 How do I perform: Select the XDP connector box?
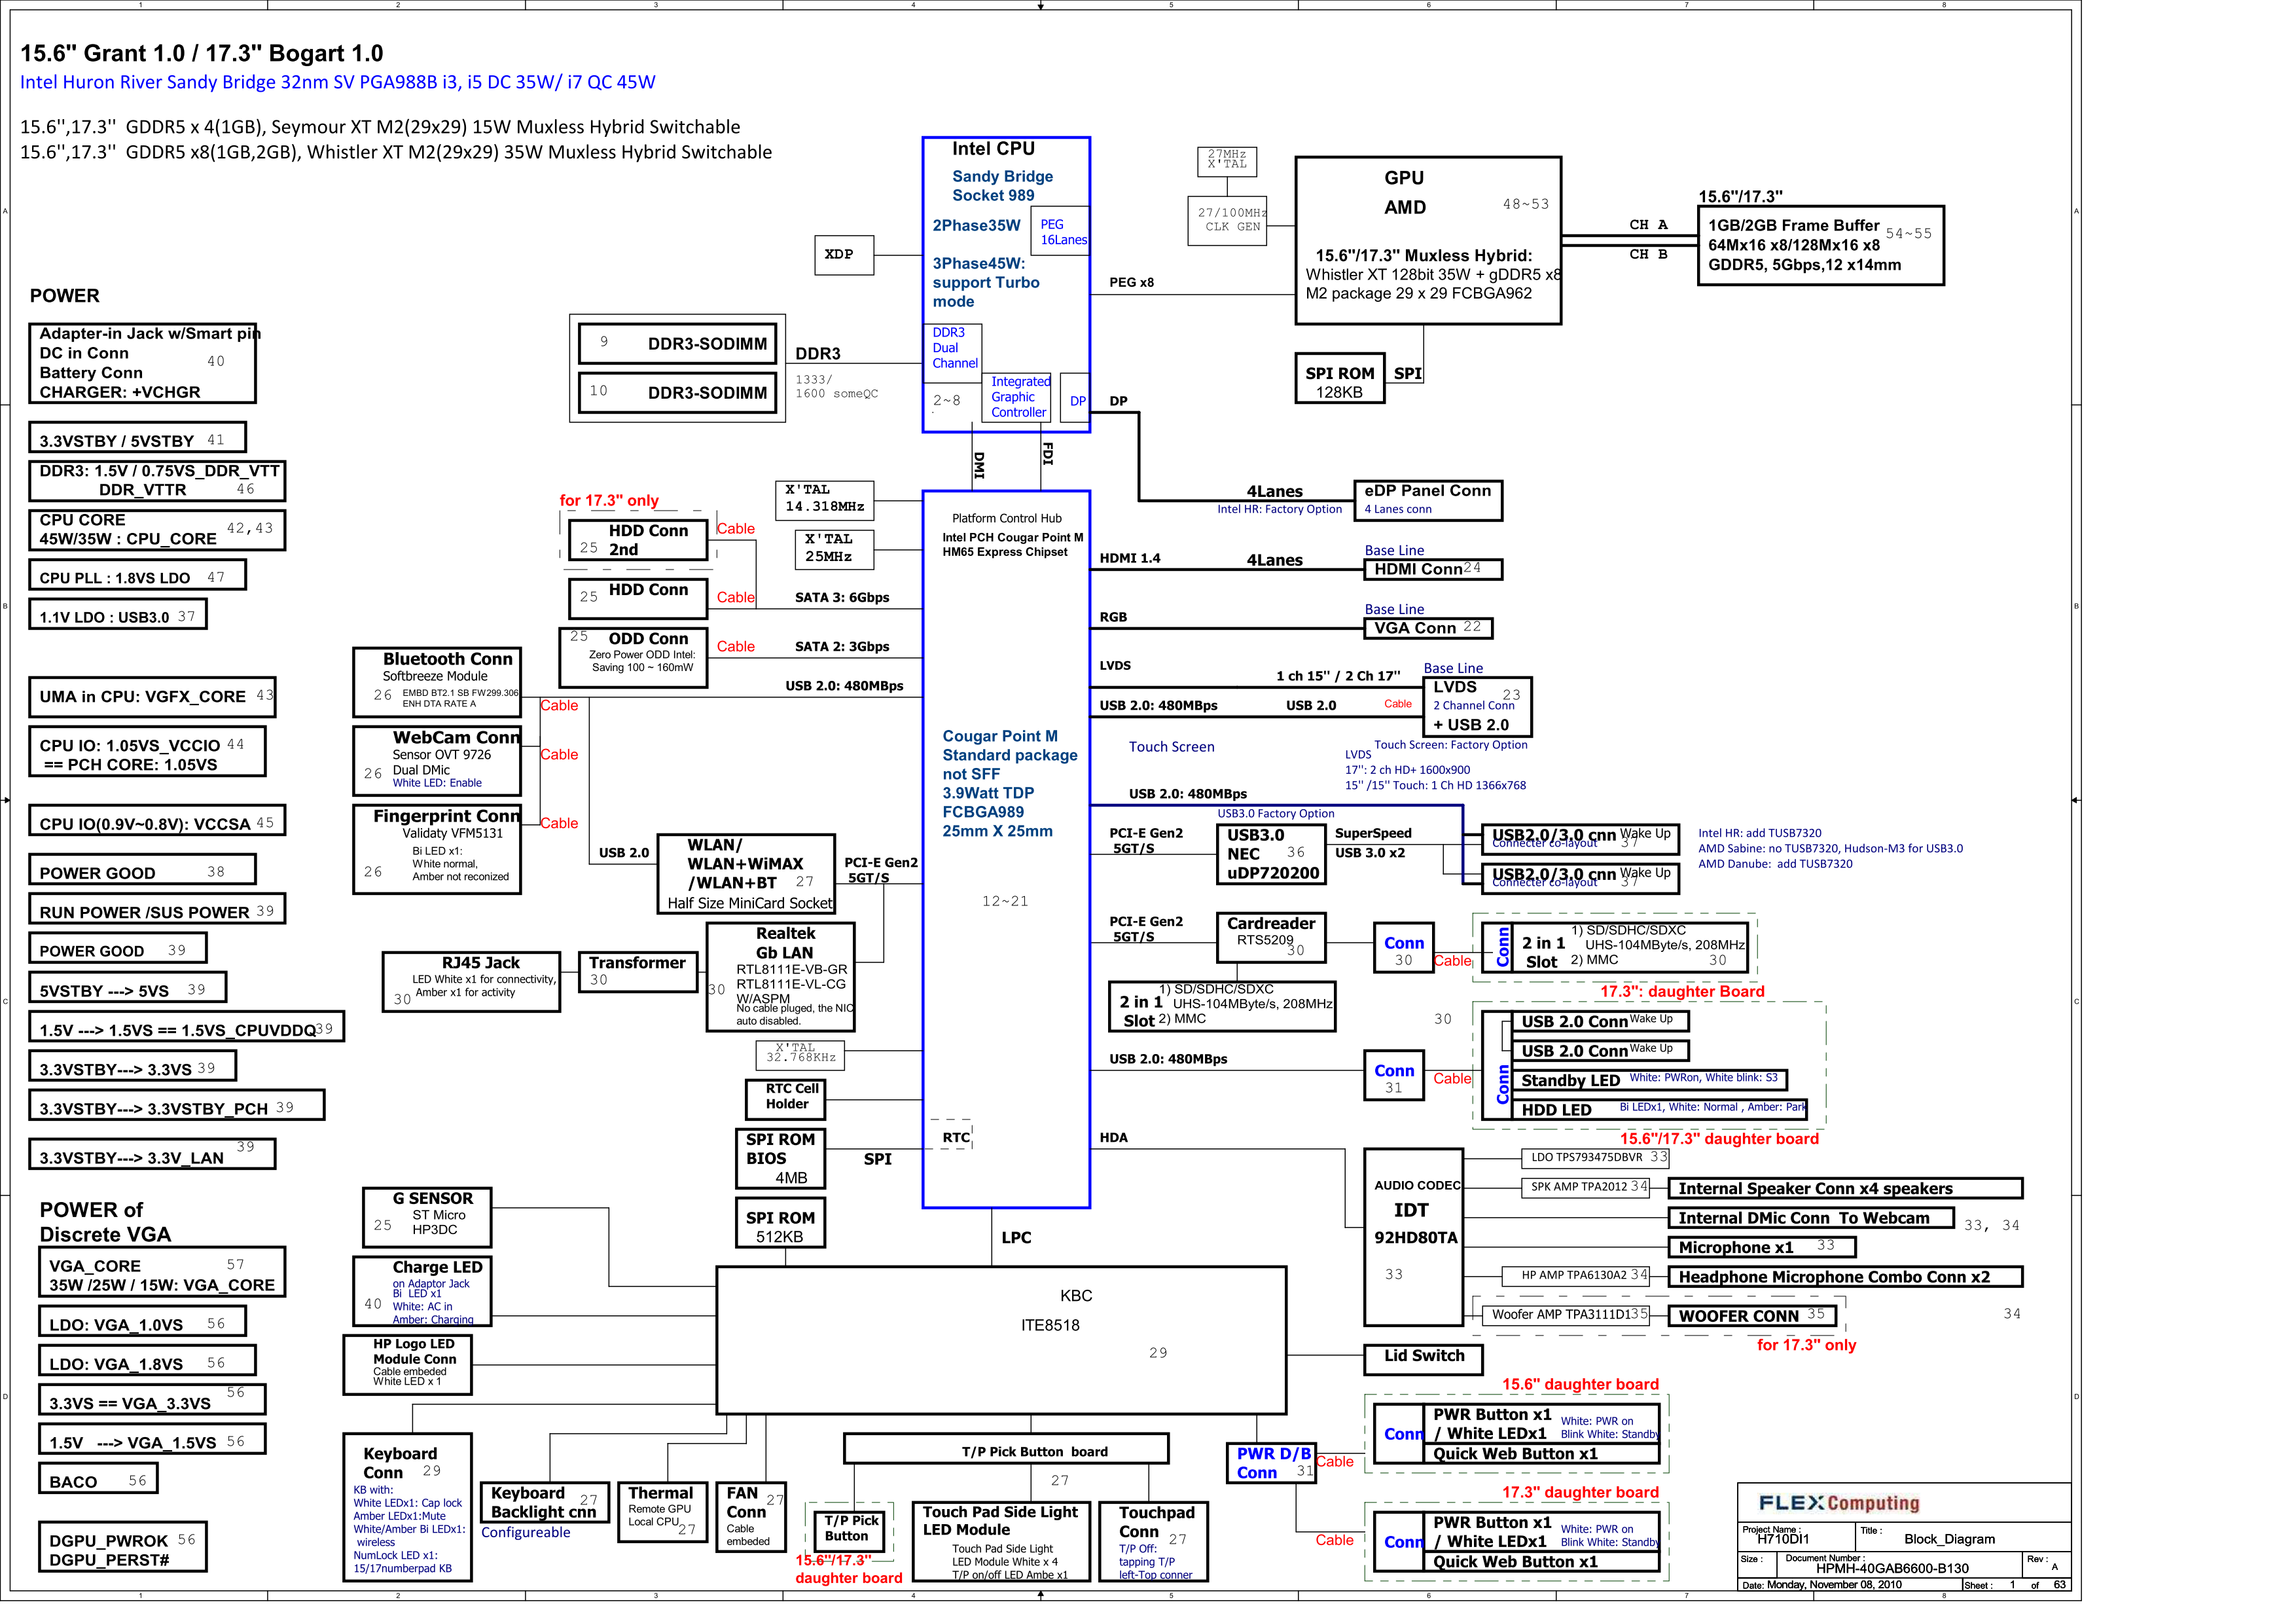[x=844, y=255]
